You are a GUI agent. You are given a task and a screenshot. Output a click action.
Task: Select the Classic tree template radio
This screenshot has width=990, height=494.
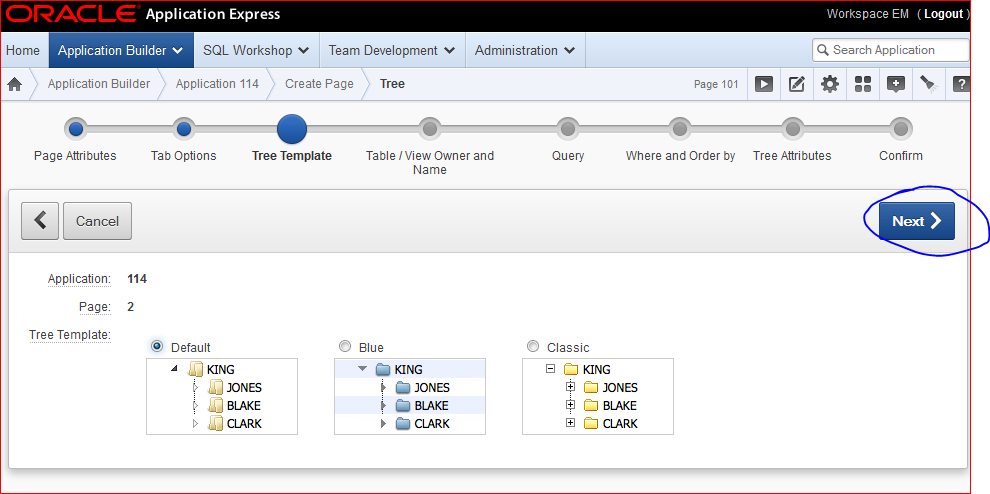coord(533,346)
